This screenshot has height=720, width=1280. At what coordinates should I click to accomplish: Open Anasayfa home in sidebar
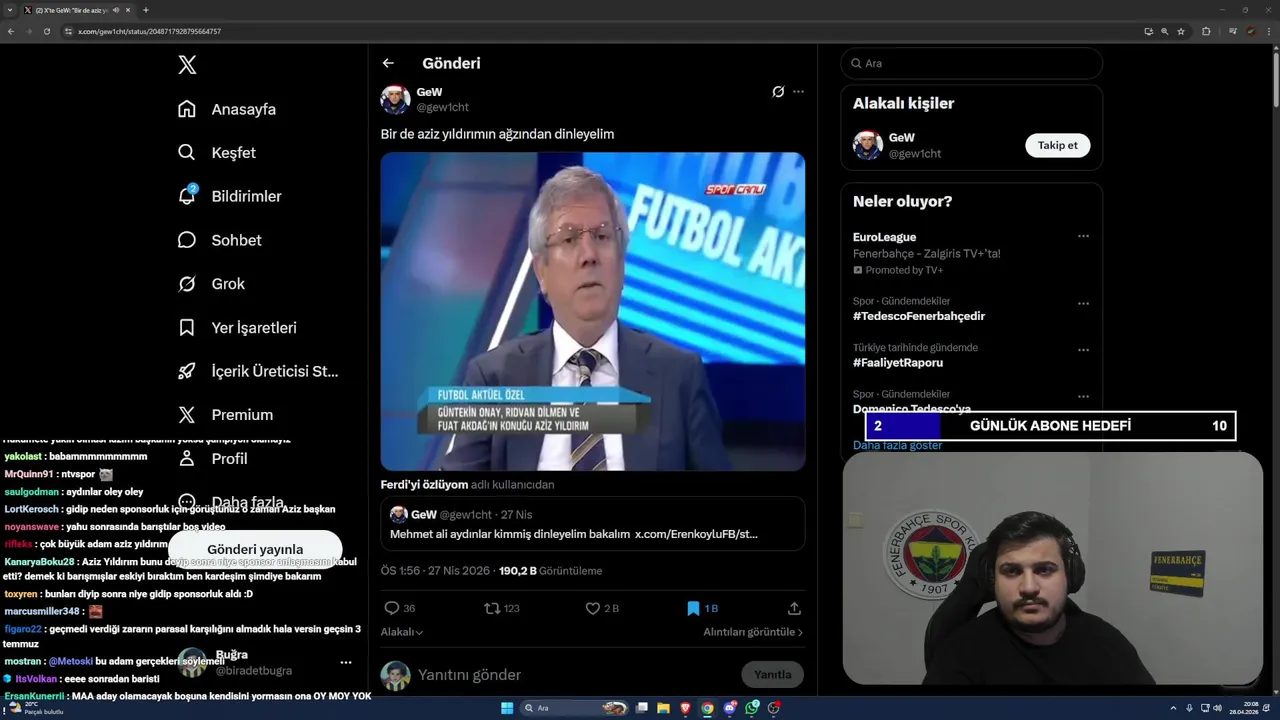pos(227,109)
